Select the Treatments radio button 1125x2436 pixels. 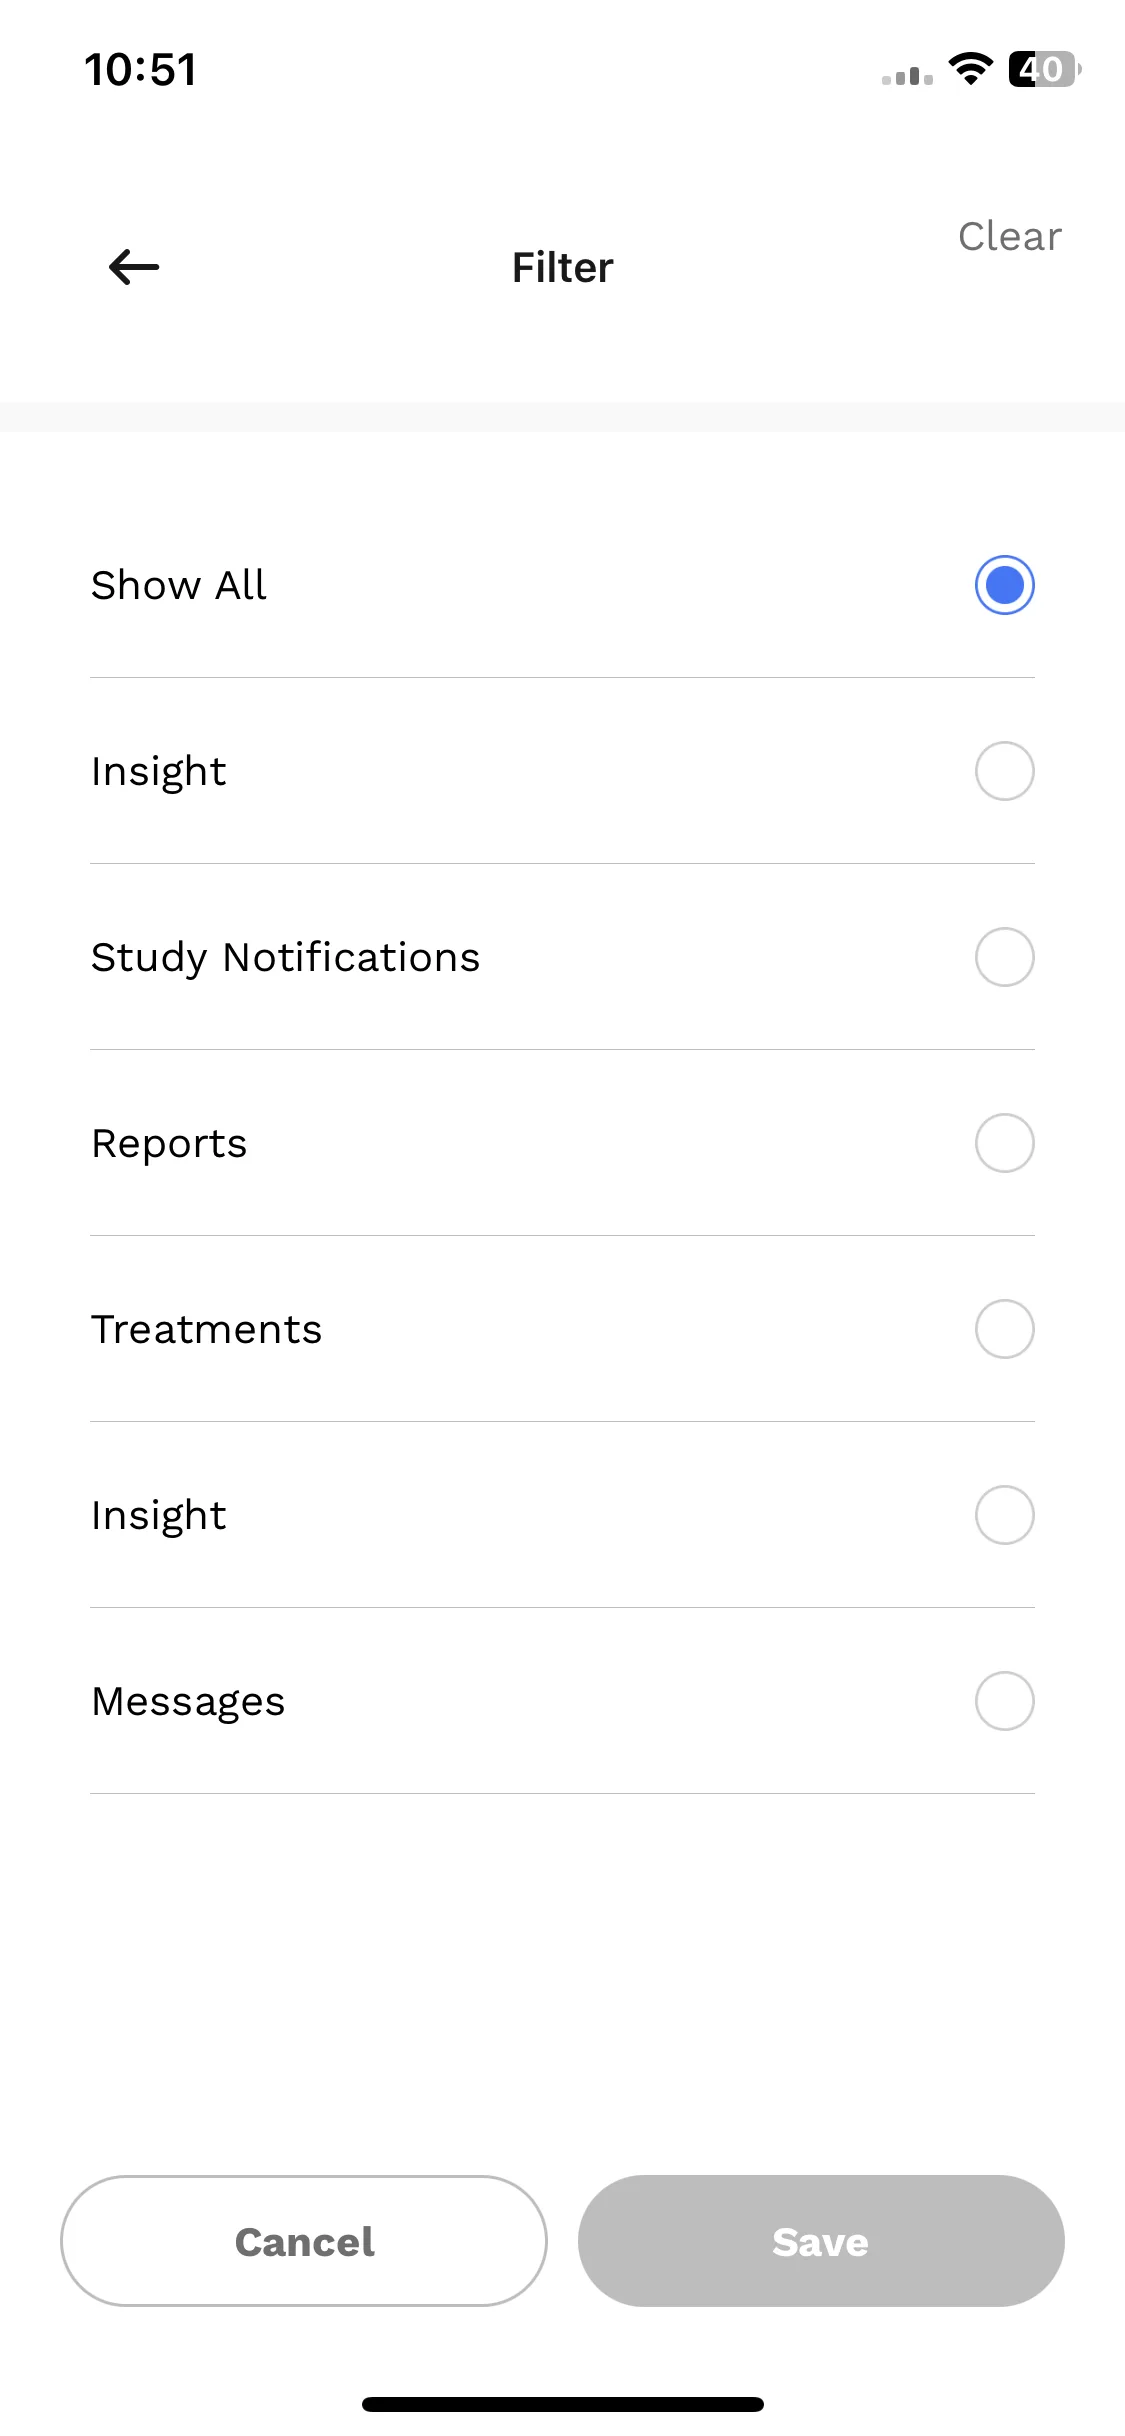pyautogui.click(x=1004, y=1329)
